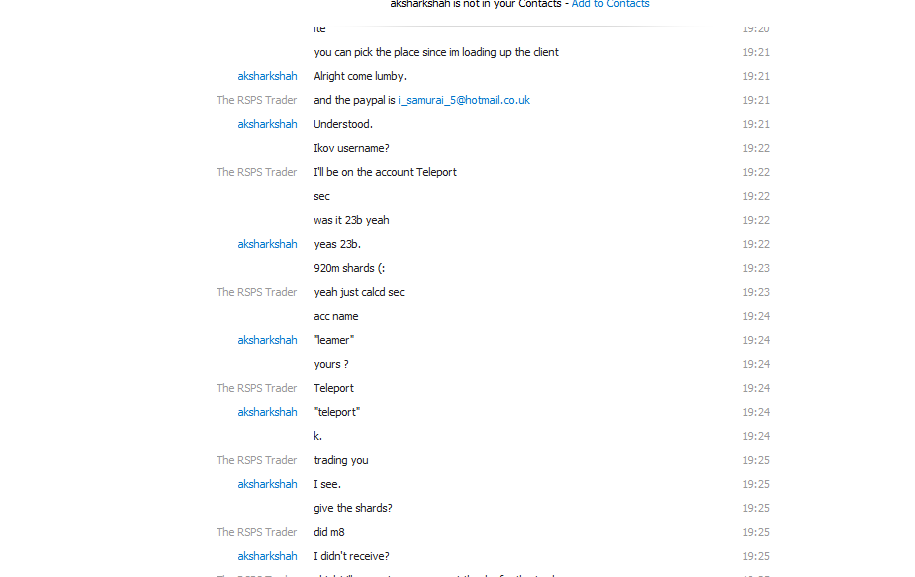The height and width of the screenshot is (577, 915).
Task: Click aksharkshah name beside '"teleport"' message
Action: [267, 412]
